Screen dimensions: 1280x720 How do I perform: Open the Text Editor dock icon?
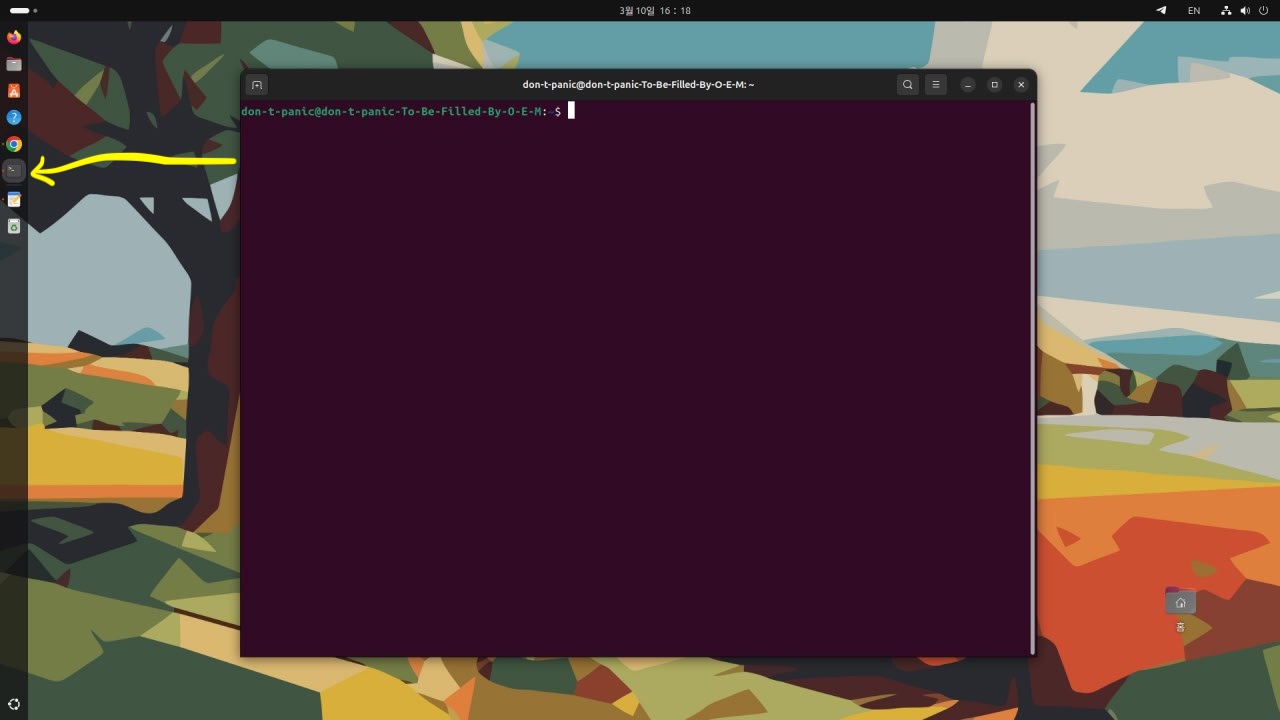[14, 199]
